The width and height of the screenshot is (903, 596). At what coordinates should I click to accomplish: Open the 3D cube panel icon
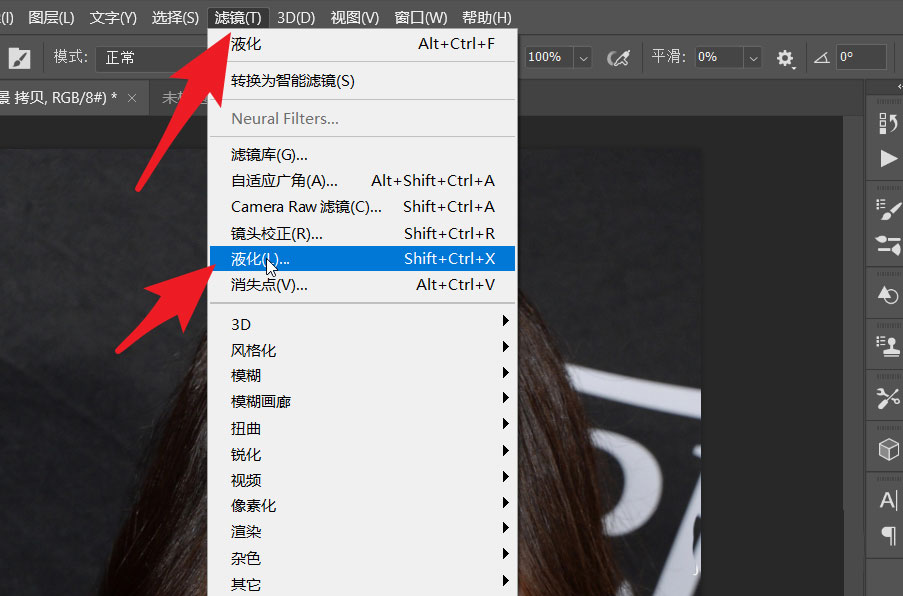pos(889,449)
